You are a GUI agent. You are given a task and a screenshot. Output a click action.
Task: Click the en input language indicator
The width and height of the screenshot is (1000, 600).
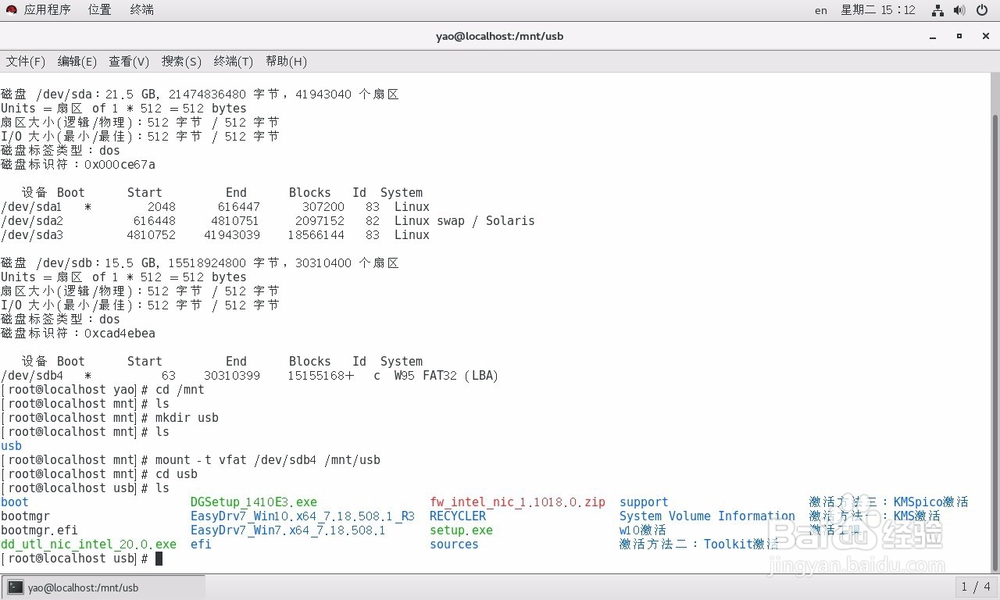click(821, 10)
